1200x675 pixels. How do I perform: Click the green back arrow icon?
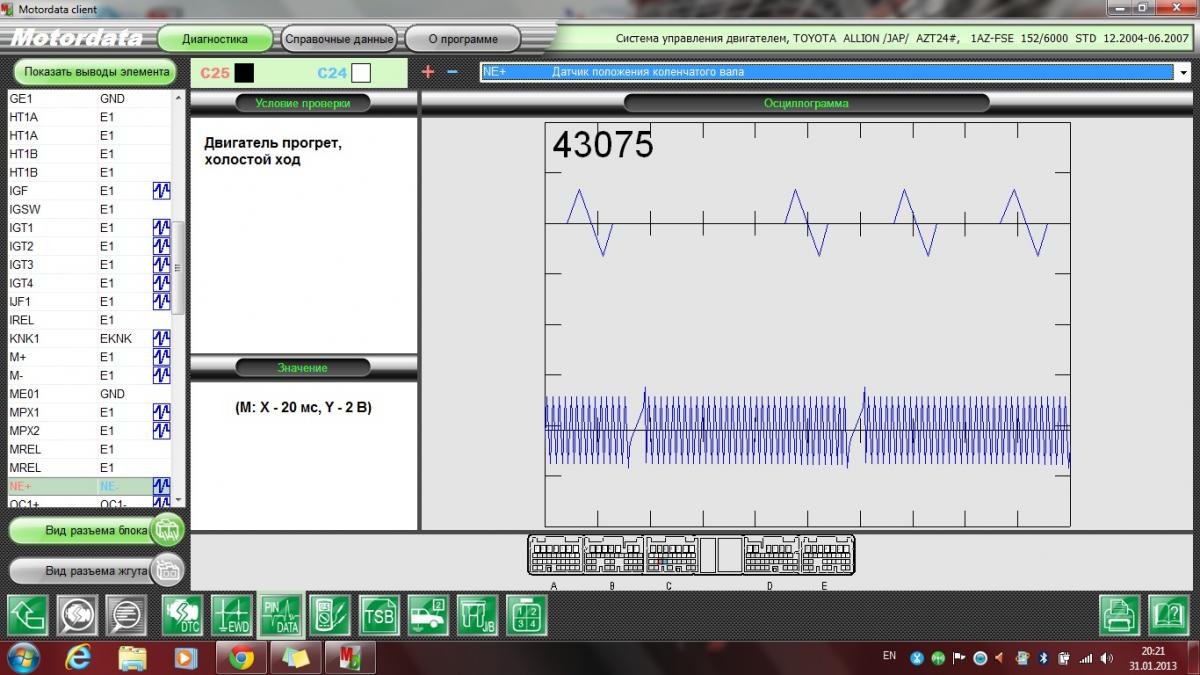point(28,615)
